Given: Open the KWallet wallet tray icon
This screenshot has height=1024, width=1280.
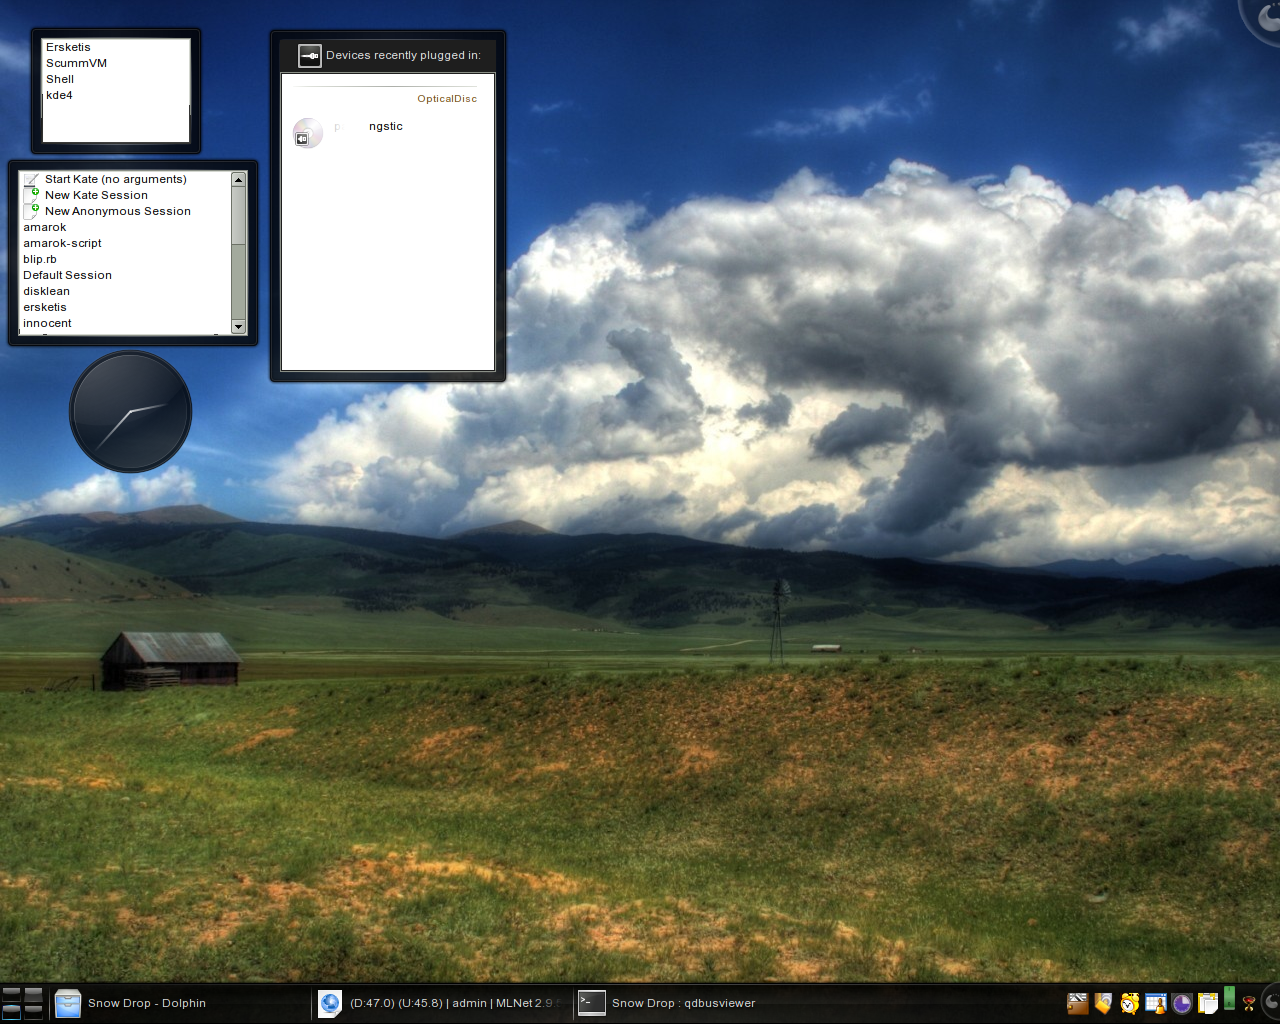Looking at the screenshot, I should point(1077,1003).
